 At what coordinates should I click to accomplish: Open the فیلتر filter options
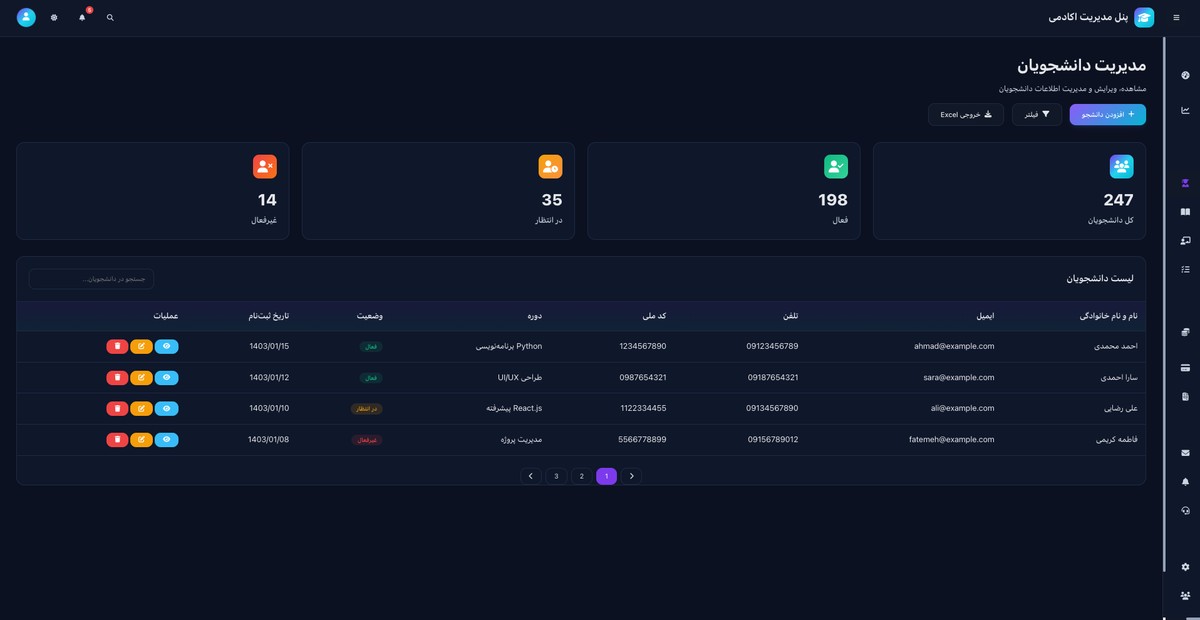point(1037,115)
